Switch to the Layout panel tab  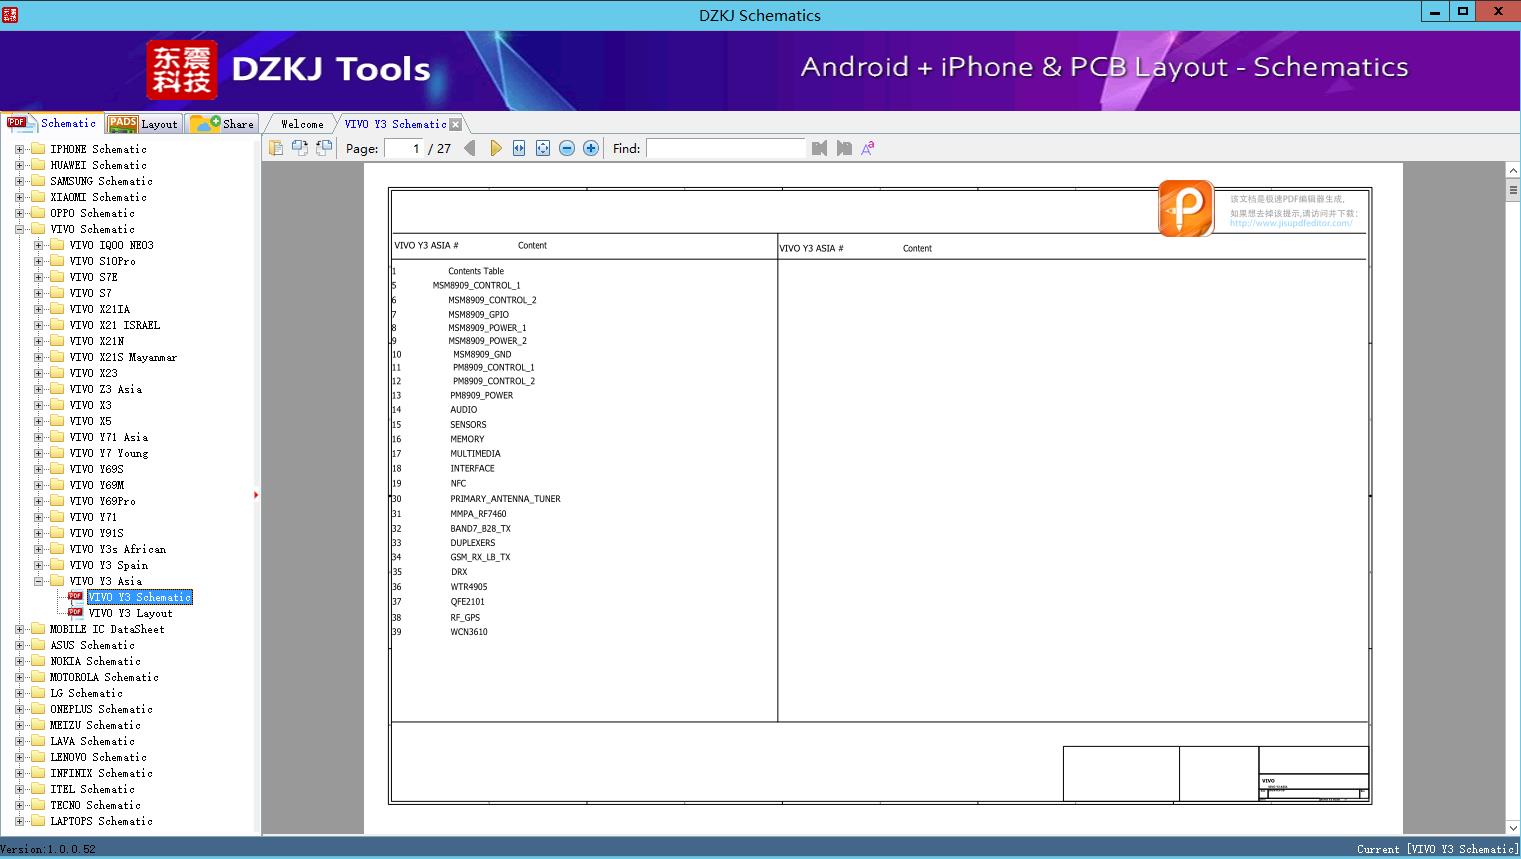pyautogui.click(x=143, y=124)
